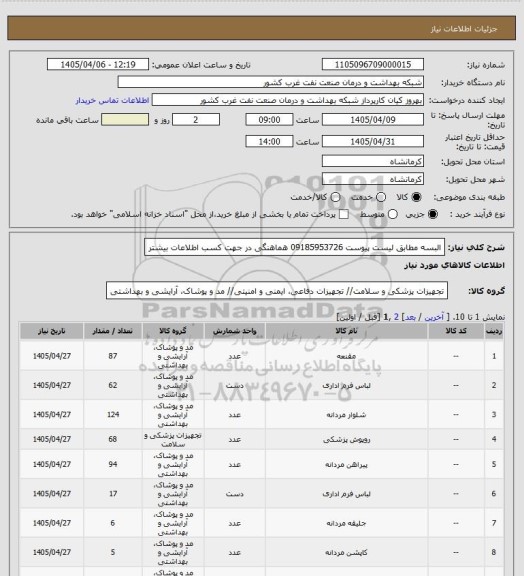
Task: Click the دست unit in row 2
Action: pyautogui.click(x=234, y=386)
